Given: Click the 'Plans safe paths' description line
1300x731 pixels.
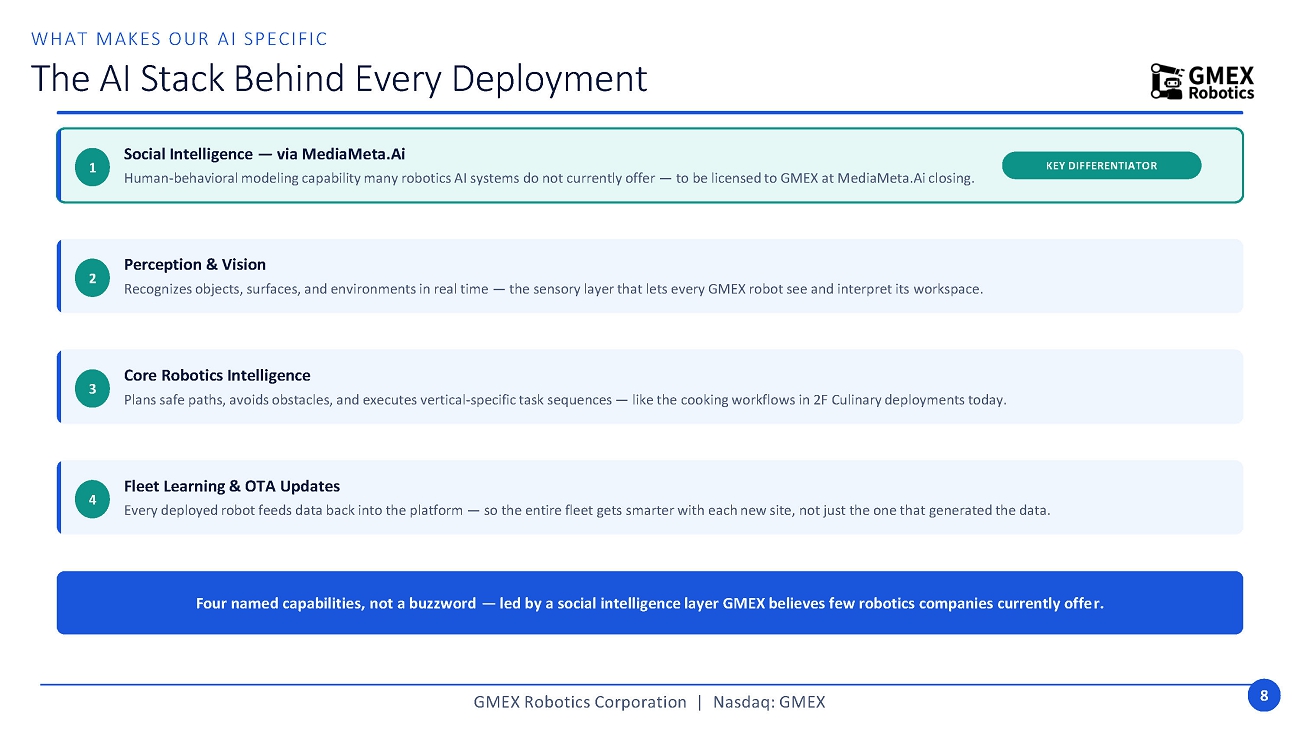Looking at the screenshot, I should tap(565, 400).
